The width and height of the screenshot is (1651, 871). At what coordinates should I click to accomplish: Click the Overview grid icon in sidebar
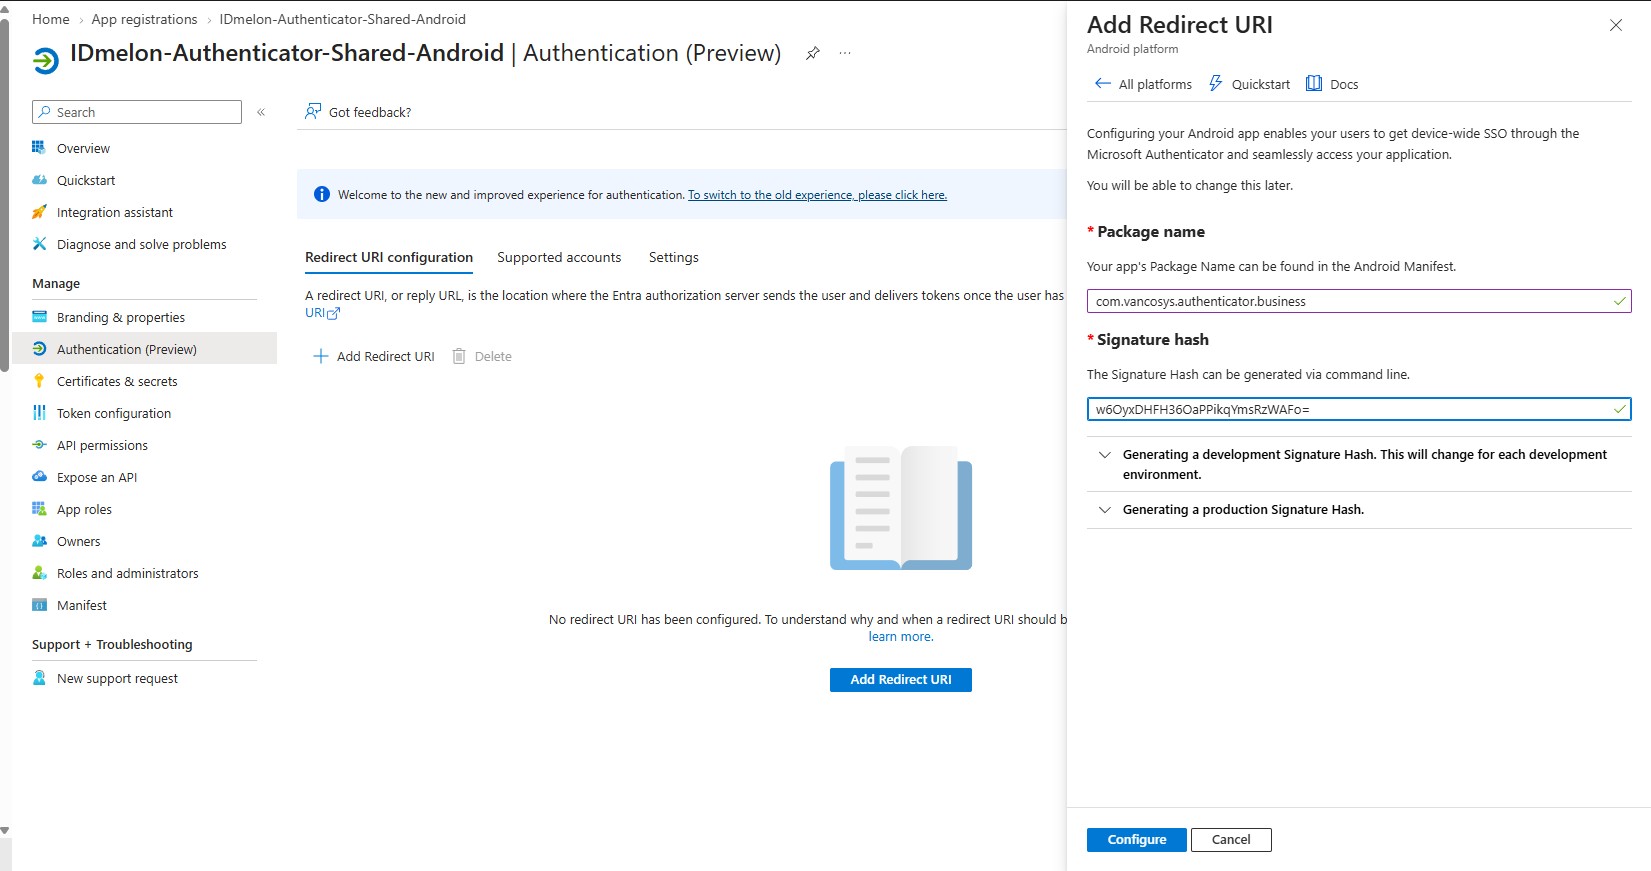tap(39, 148)
